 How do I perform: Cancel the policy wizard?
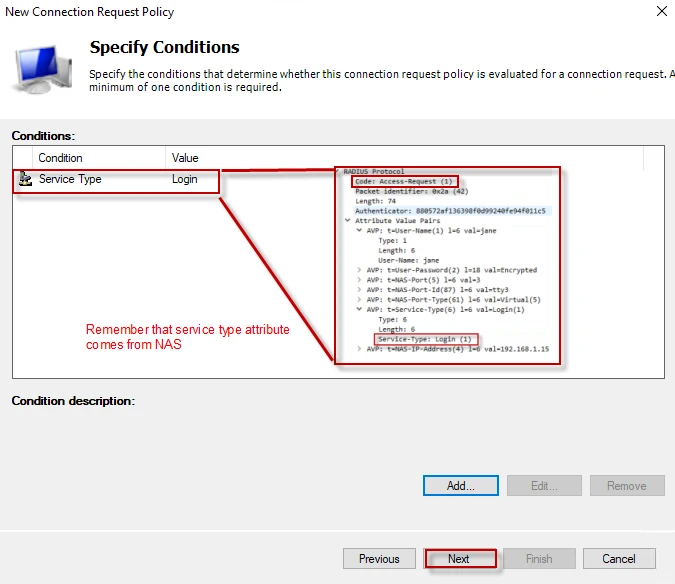[619, 559]
